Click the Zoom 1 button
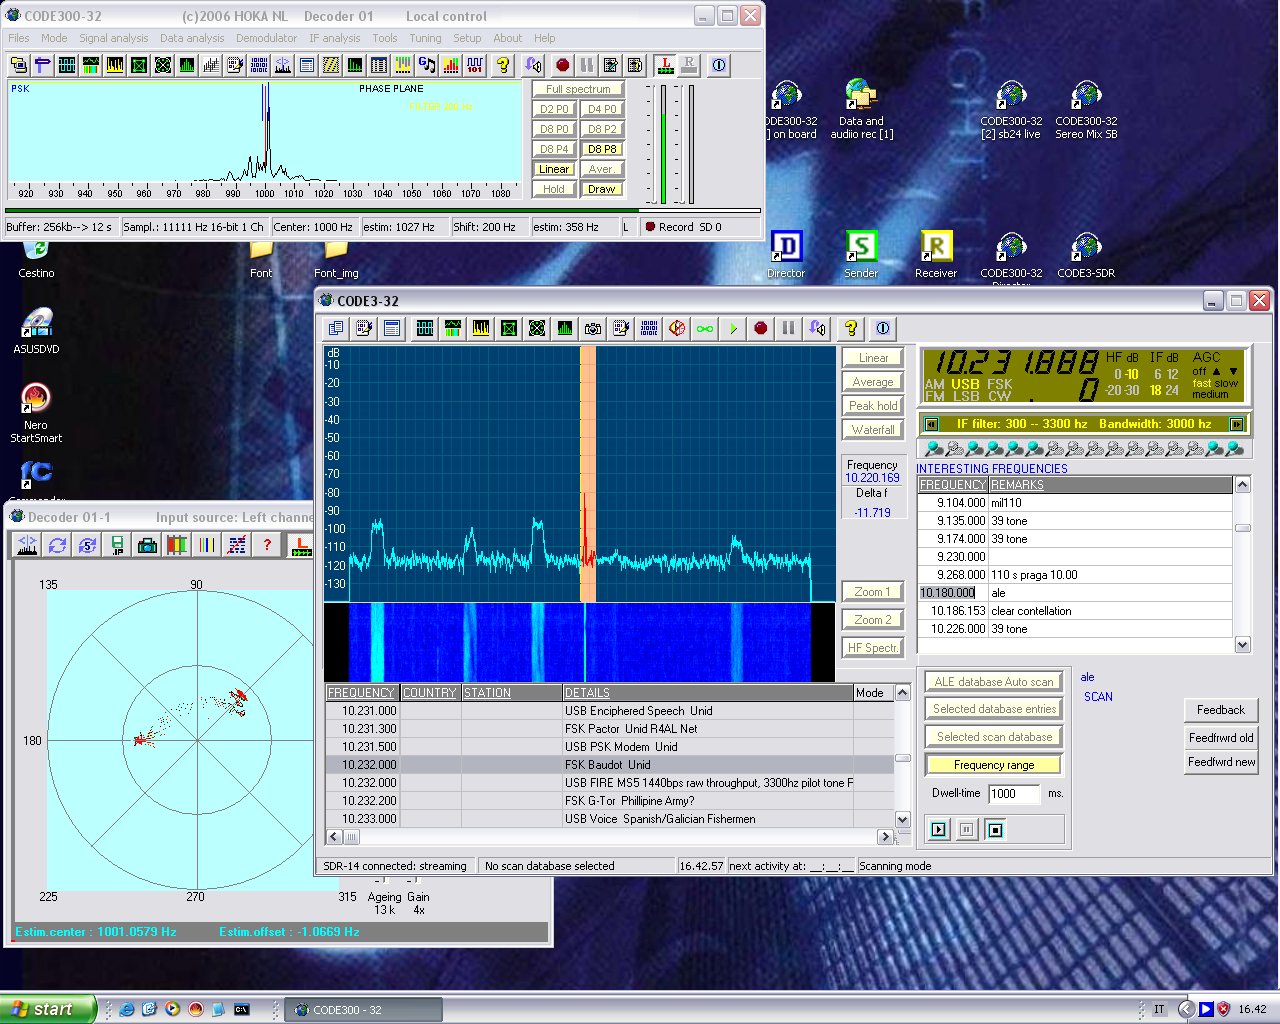 [x=873, y=592]
